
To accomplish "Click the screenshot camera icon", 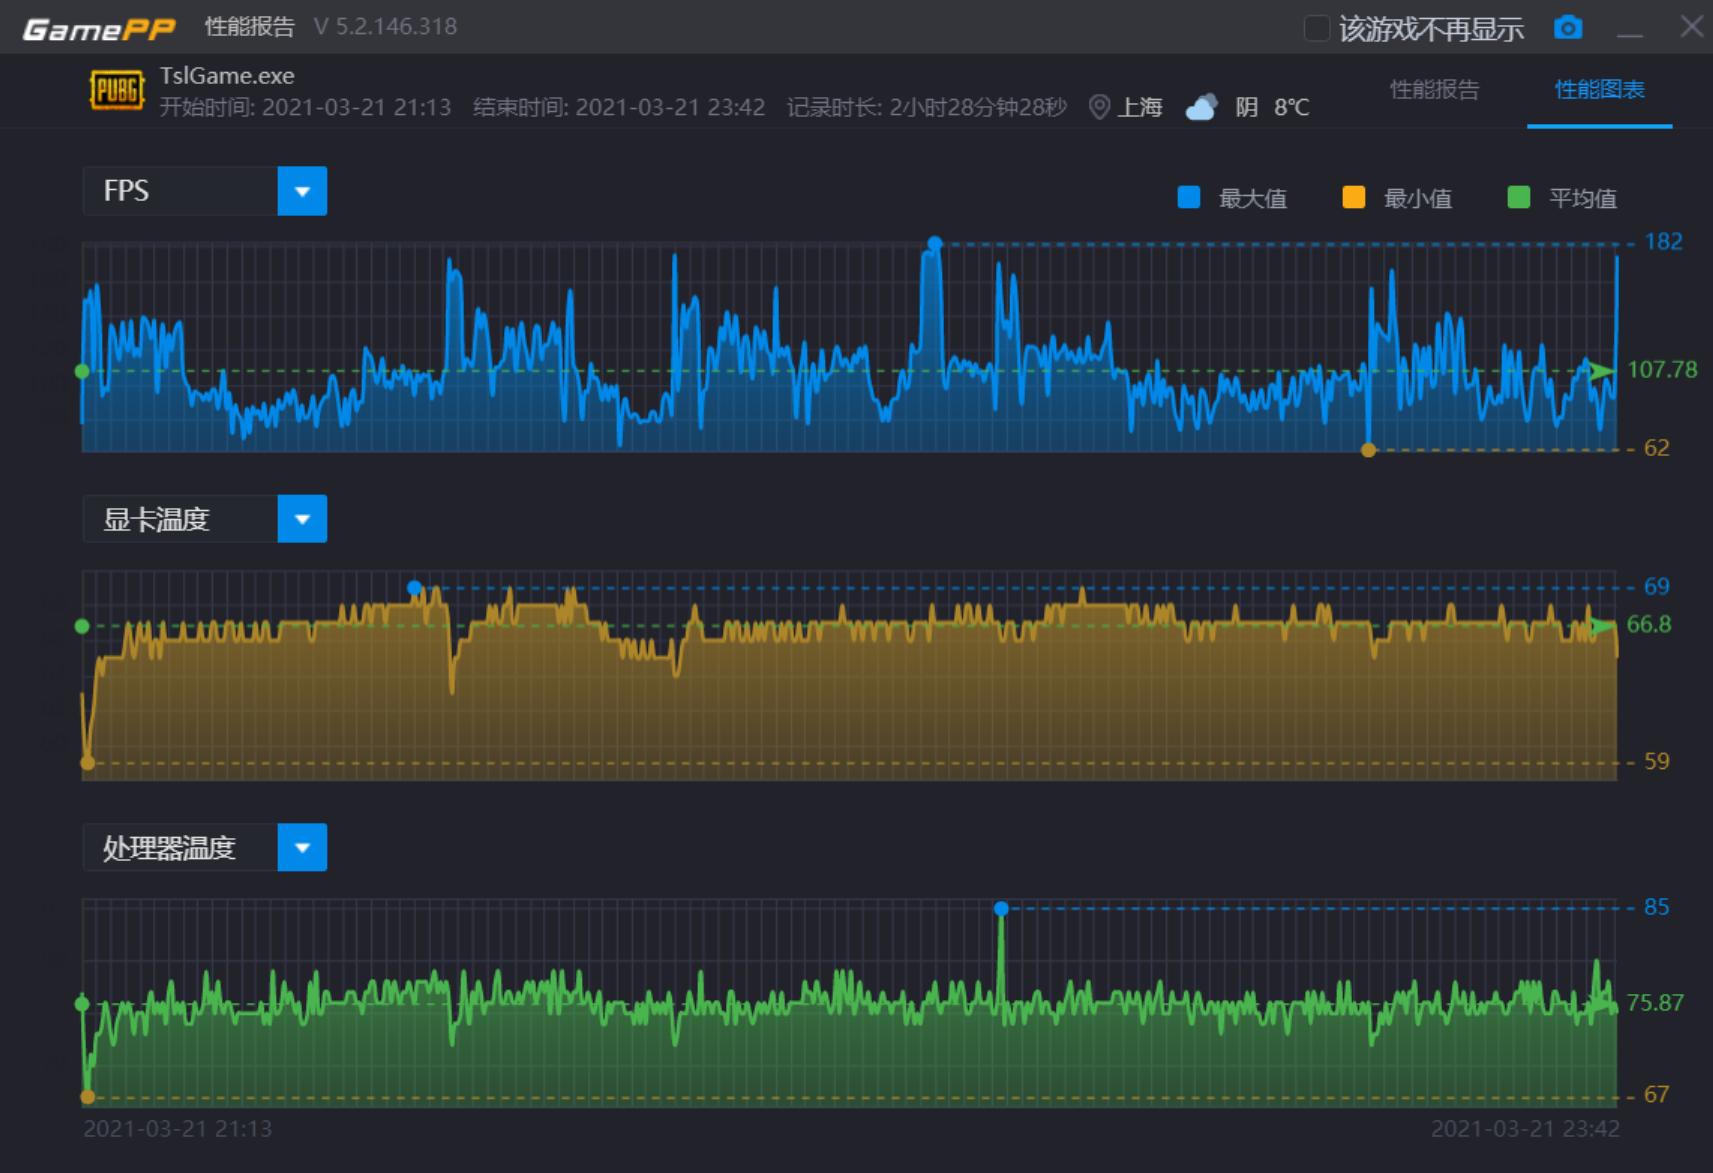I will click(1567, 28).
